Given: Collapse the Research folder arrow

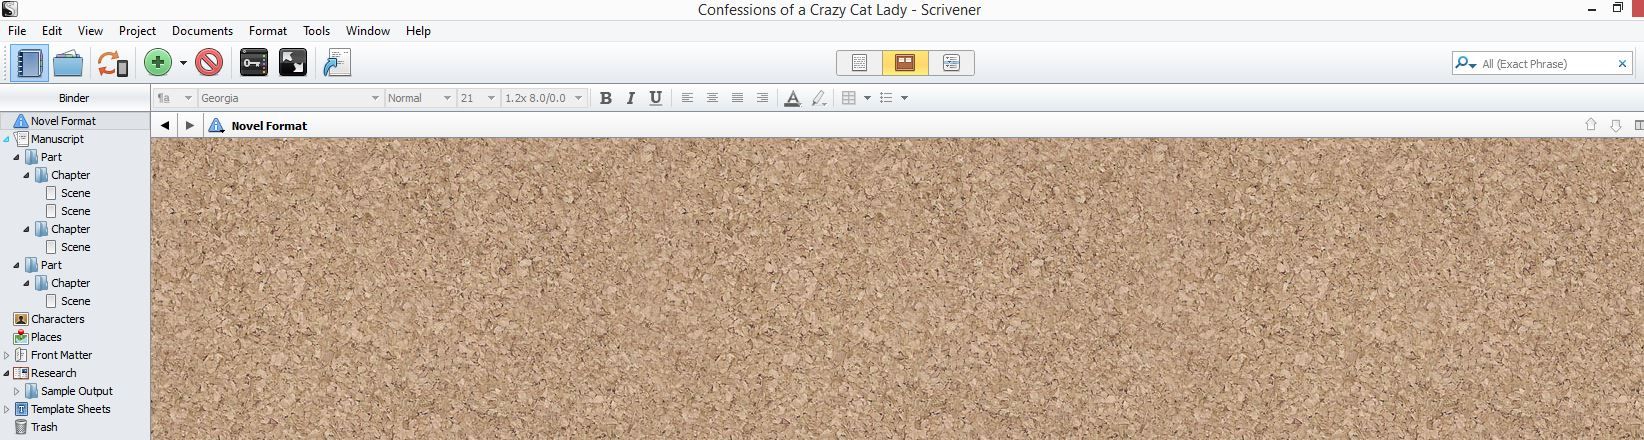Looking at the screenshot, I should coord(6,373).
